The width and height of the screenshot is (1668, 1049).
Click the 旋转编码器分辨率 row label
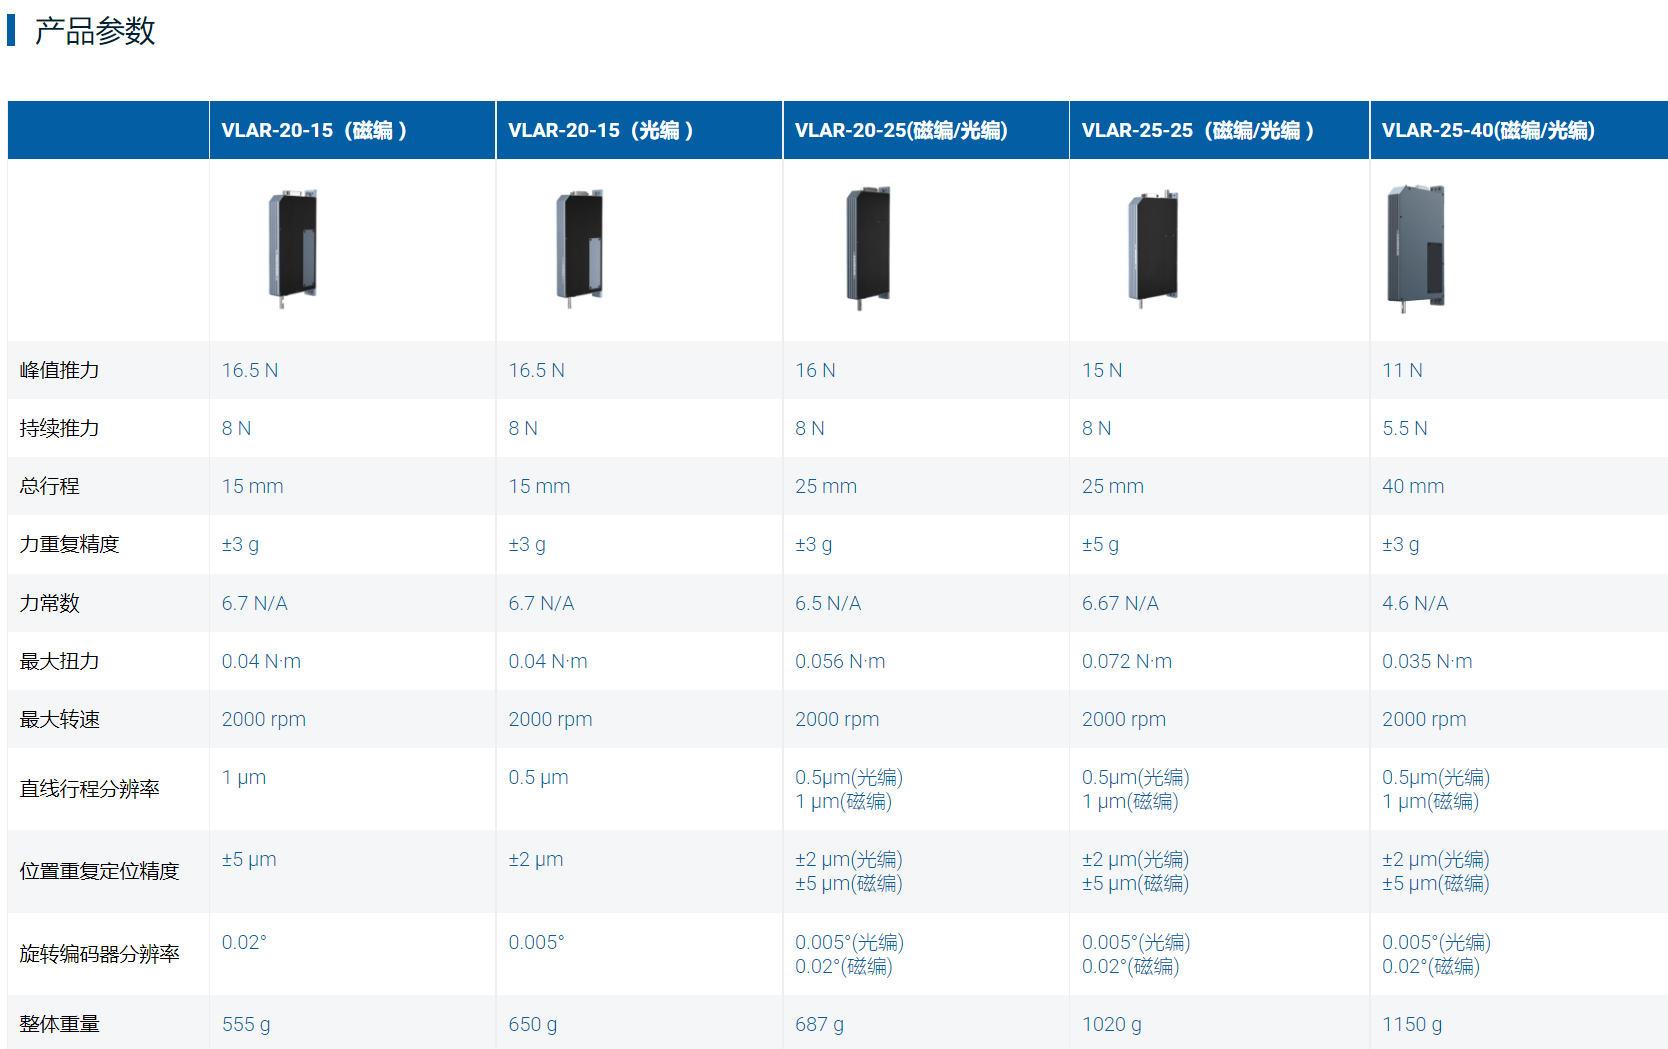click(99, 954)
